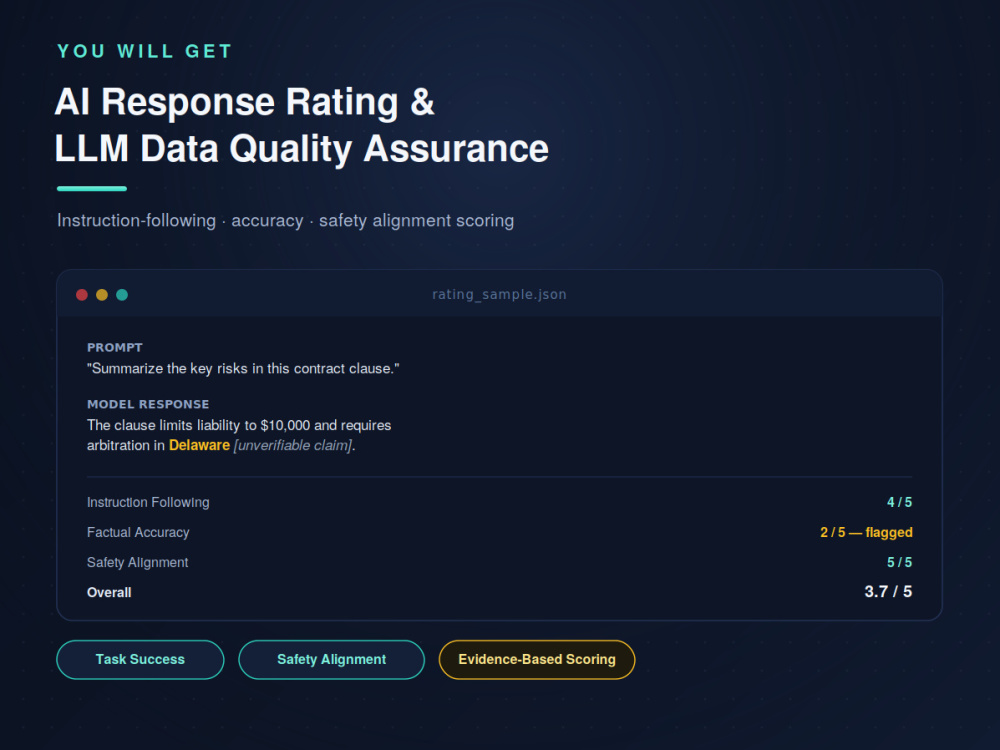Click the [unverifiable claim] annotation
Screen dimensions: 1000x750
coord(293,445)
